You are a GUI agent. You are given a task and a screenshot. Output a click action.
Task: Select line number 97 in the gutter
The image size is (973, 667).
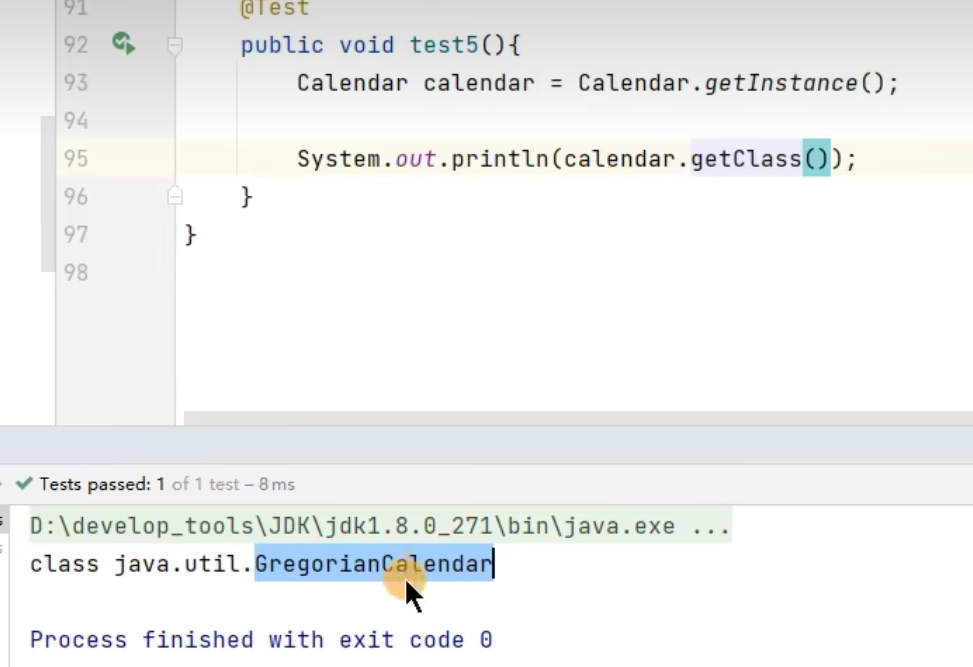pyautogui.click(x=76, y=235)
